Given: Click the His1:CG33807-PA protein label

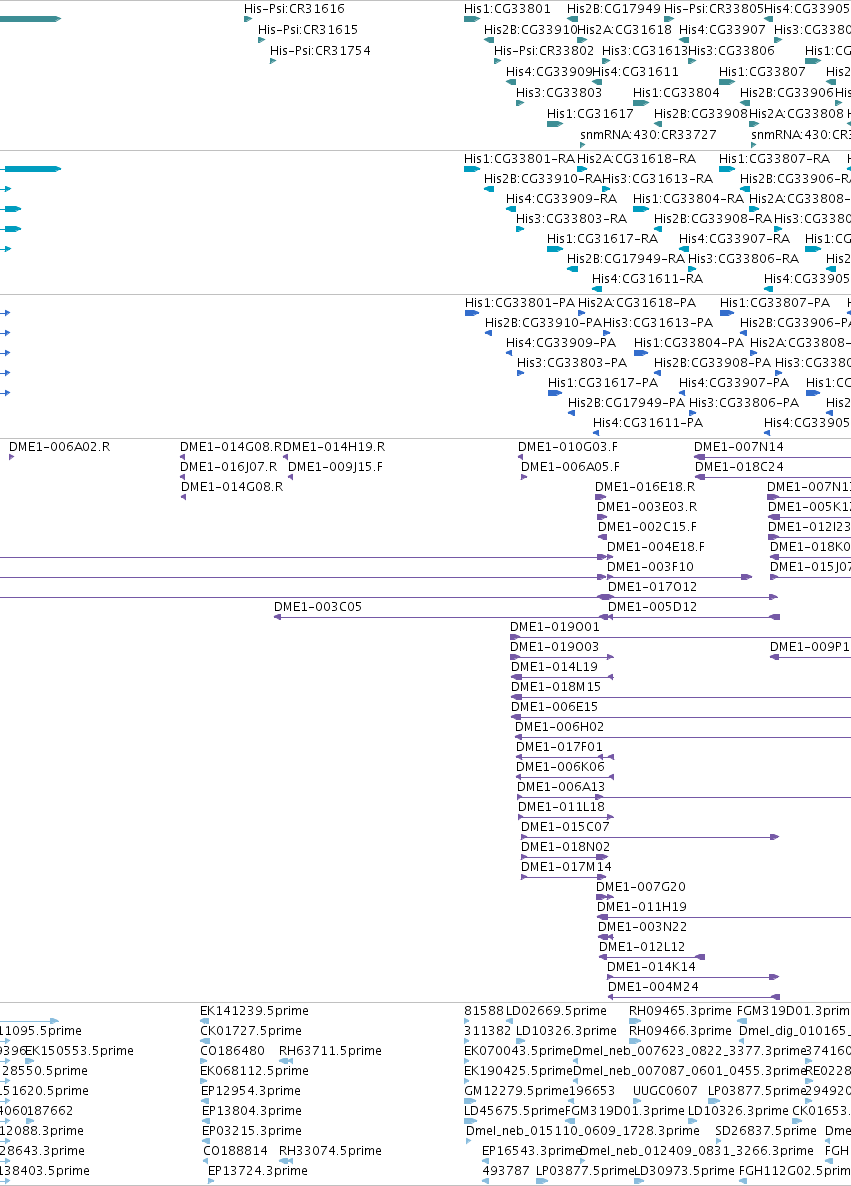Looking at the screenshot, I should click(775, 303).
